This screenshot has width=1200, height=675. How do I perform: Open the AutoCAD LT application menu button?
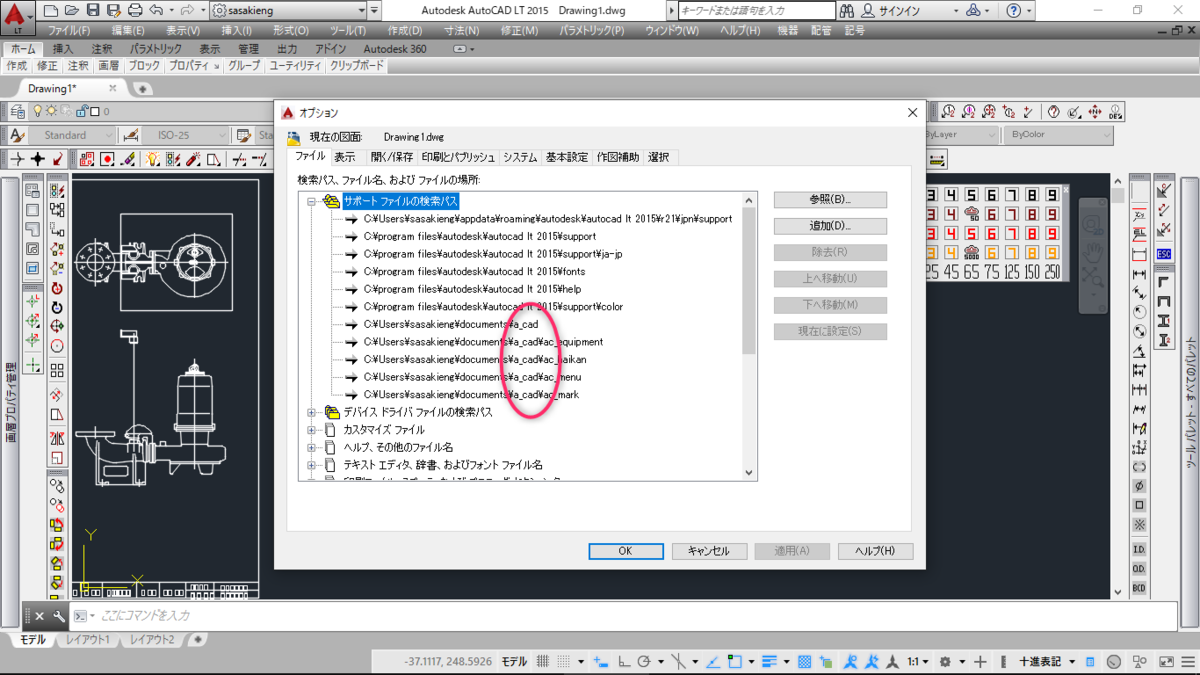[x=18, y=17]
